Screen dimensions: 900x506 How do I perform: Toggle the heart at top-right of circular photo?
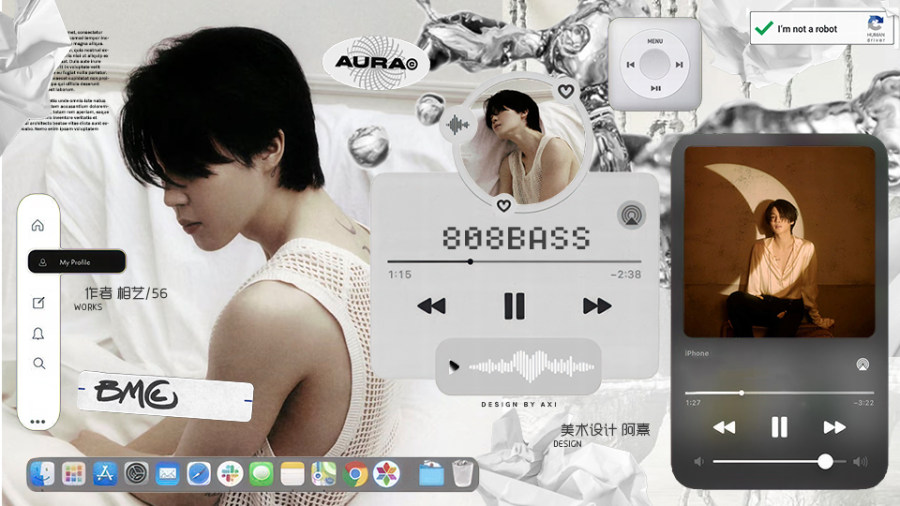click(566, 91)
